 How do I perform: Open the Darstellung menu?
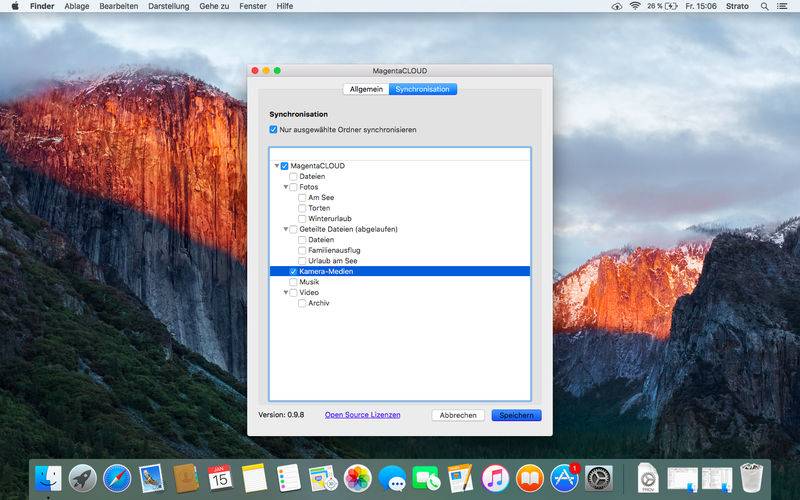tap(167, 6)
